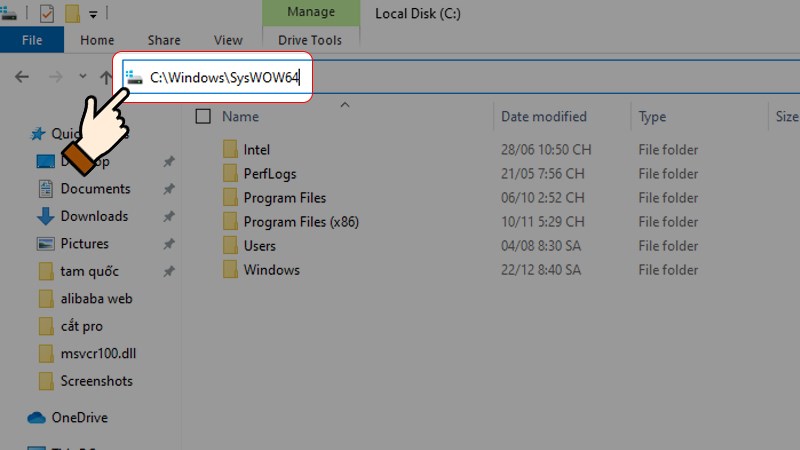
Task: Sort by the Date modified column header
Action: click(543, 117)
